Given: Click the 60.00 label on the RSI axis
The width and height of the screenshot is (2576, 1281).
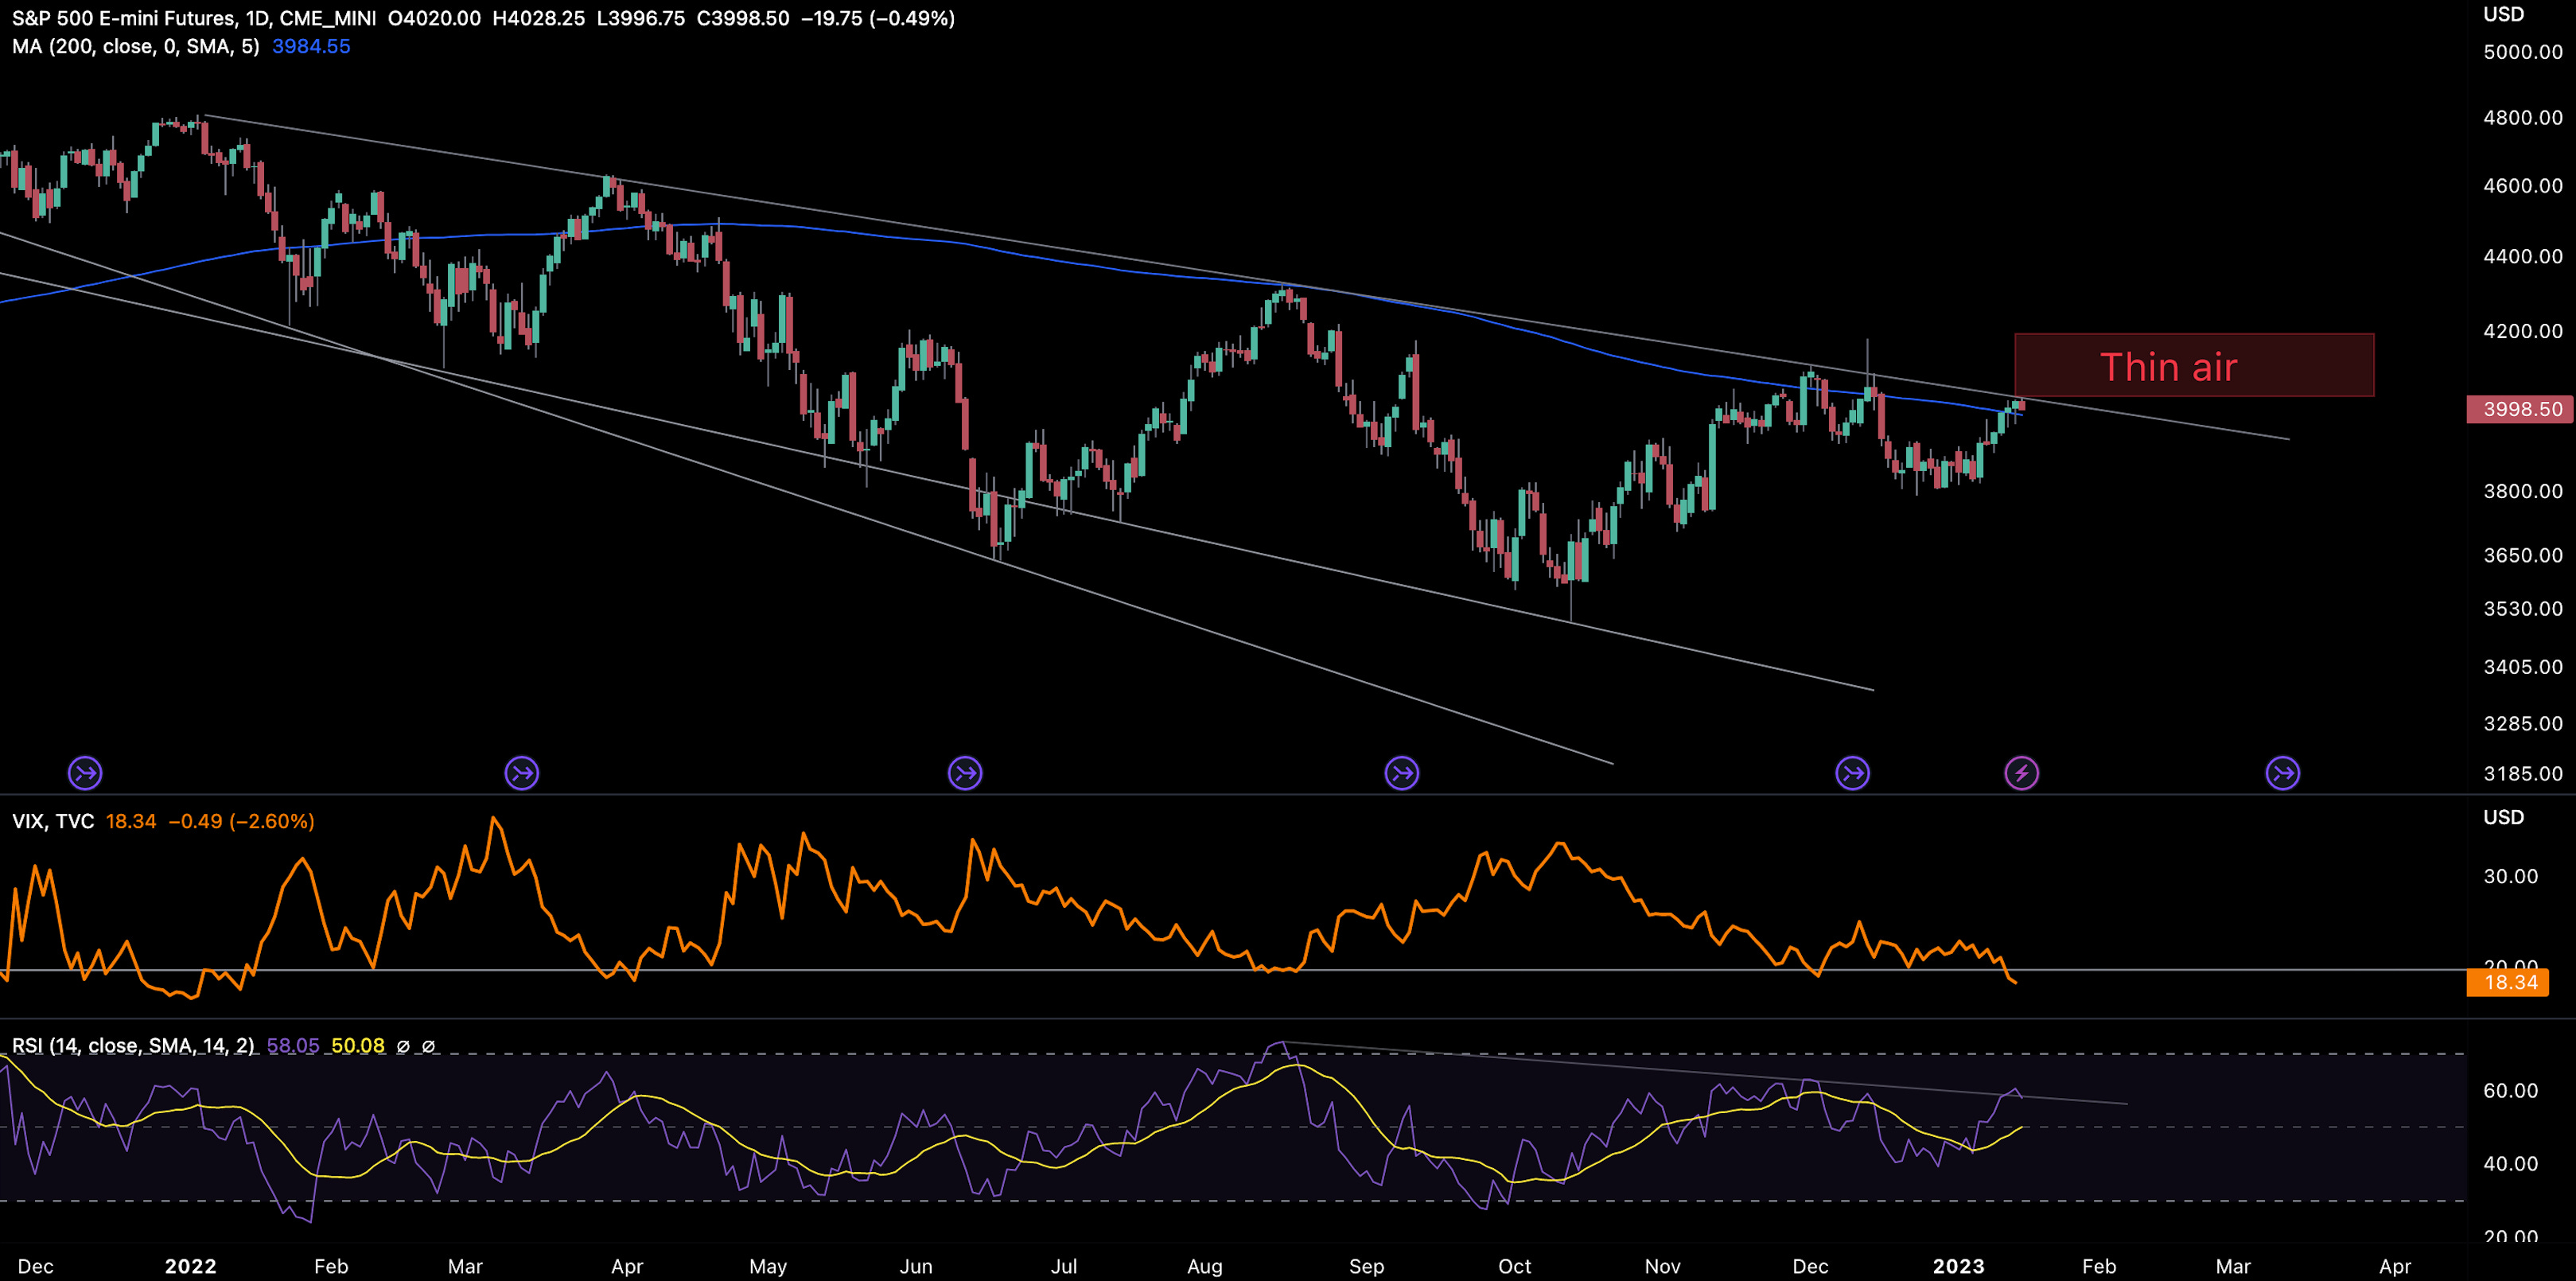Looking at the screenshot, I should click(2511, 1090).
